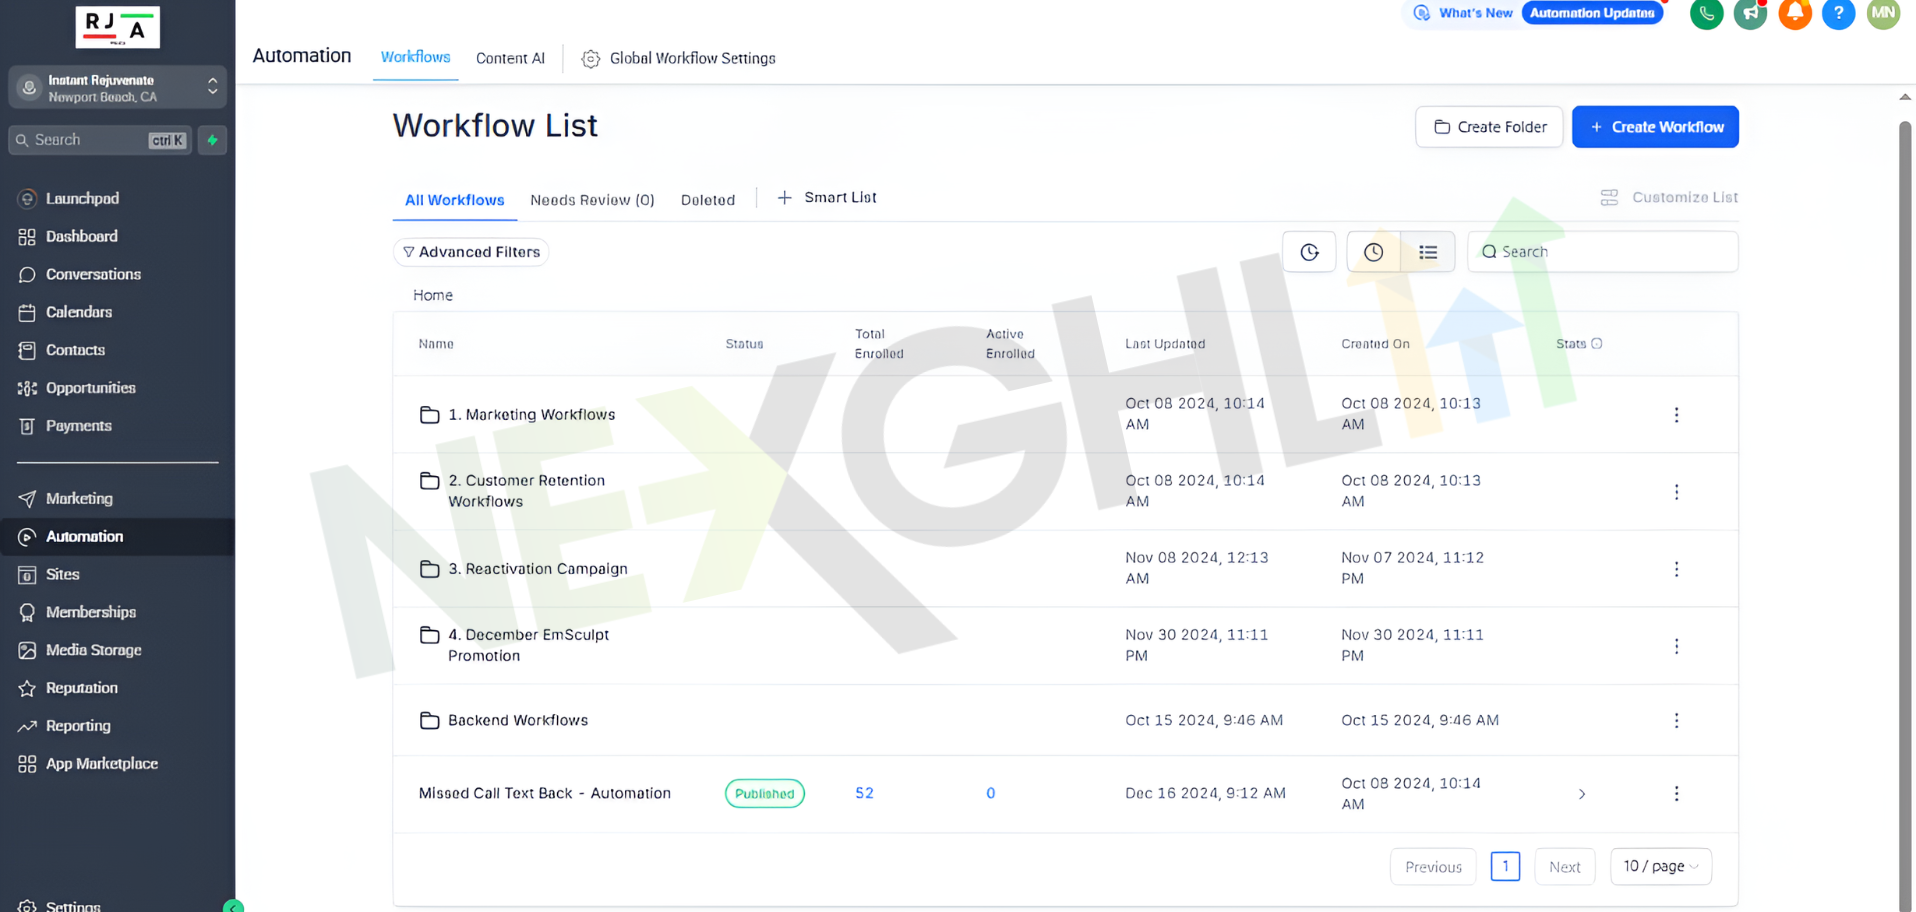Select the Needs Review tab
Viewport: 1916px width, 912px height.
tap(592, 200)
